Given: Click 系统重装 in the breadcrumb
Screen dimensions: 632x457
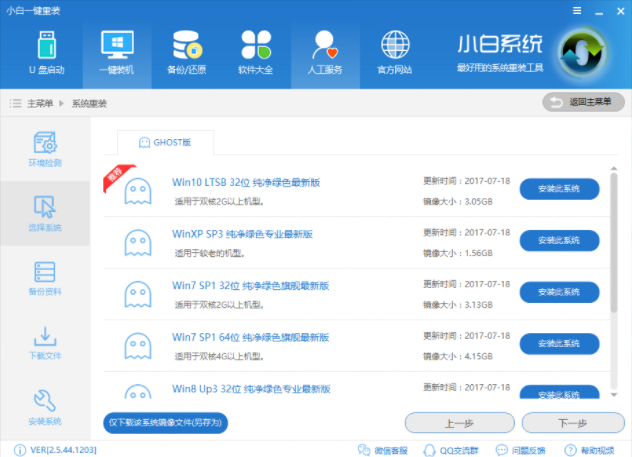Looking at the screenshot, I should 89,104.
